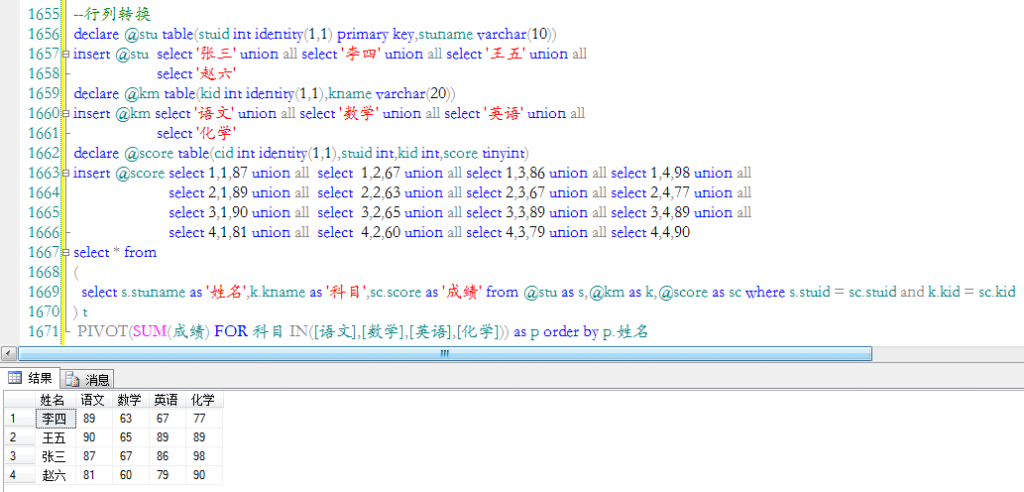The height and width of the screenshot is (492, 1024).
Task: Click the cell with score 86
Action: (168, 456)
